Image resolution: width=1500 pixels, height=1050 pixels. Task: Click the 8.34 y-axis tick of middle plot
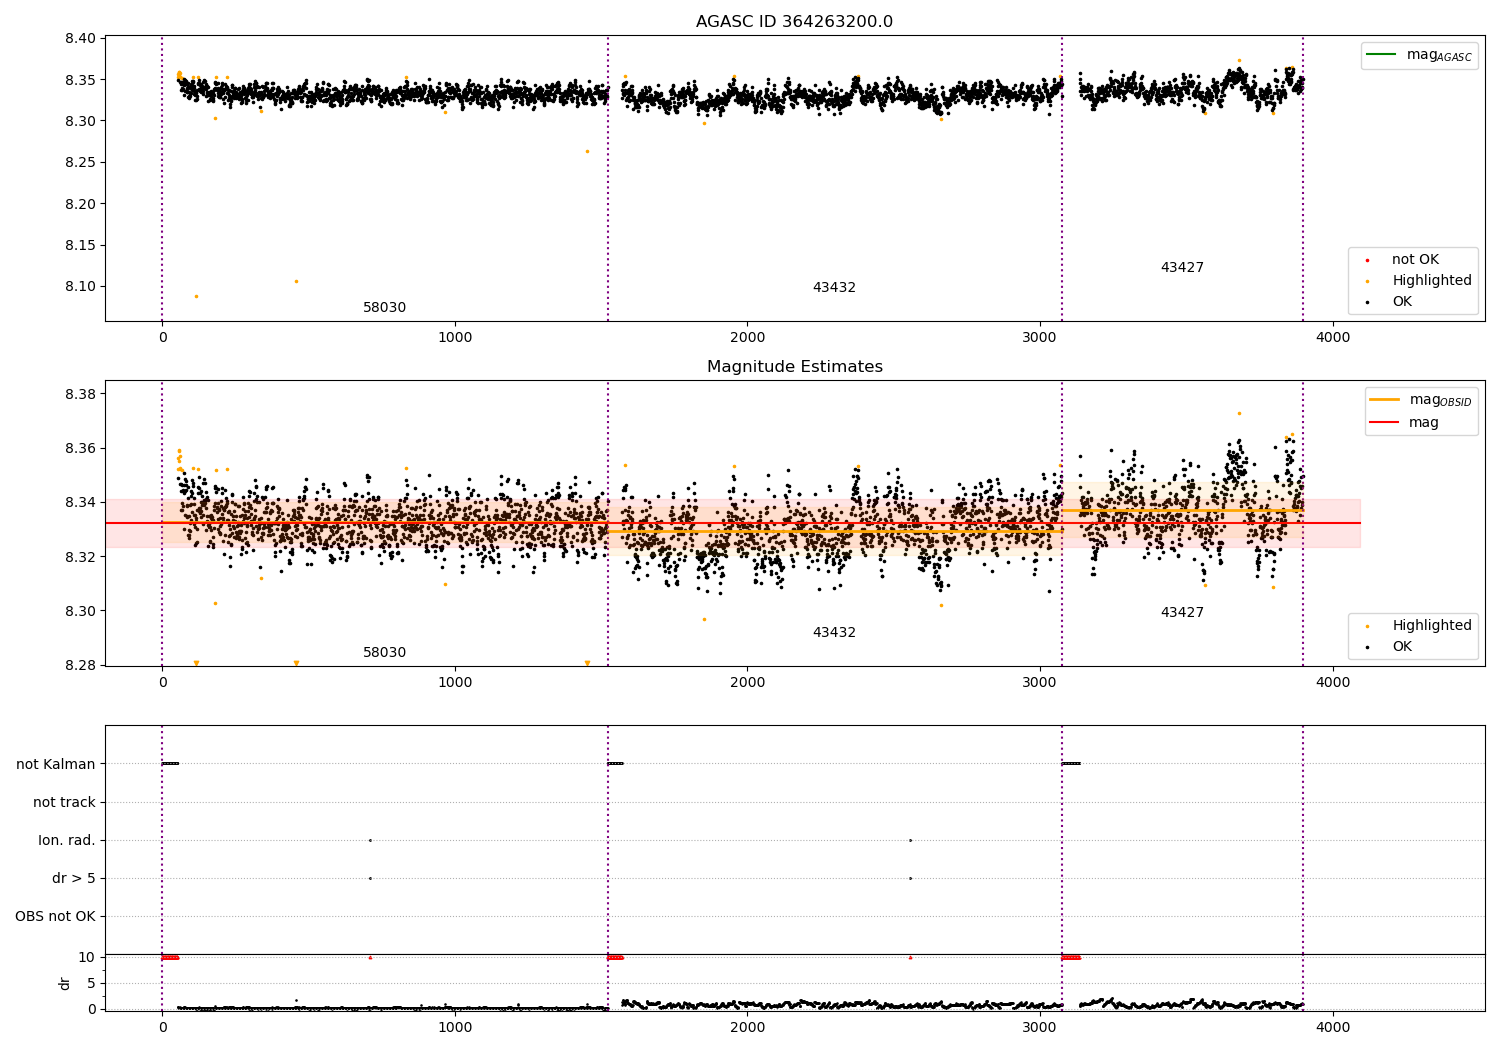(80, 502)
